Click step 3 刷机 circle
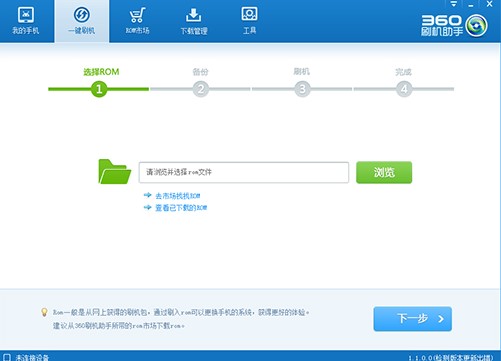Screen dimensions: 501x361 [x=302, y=89]
